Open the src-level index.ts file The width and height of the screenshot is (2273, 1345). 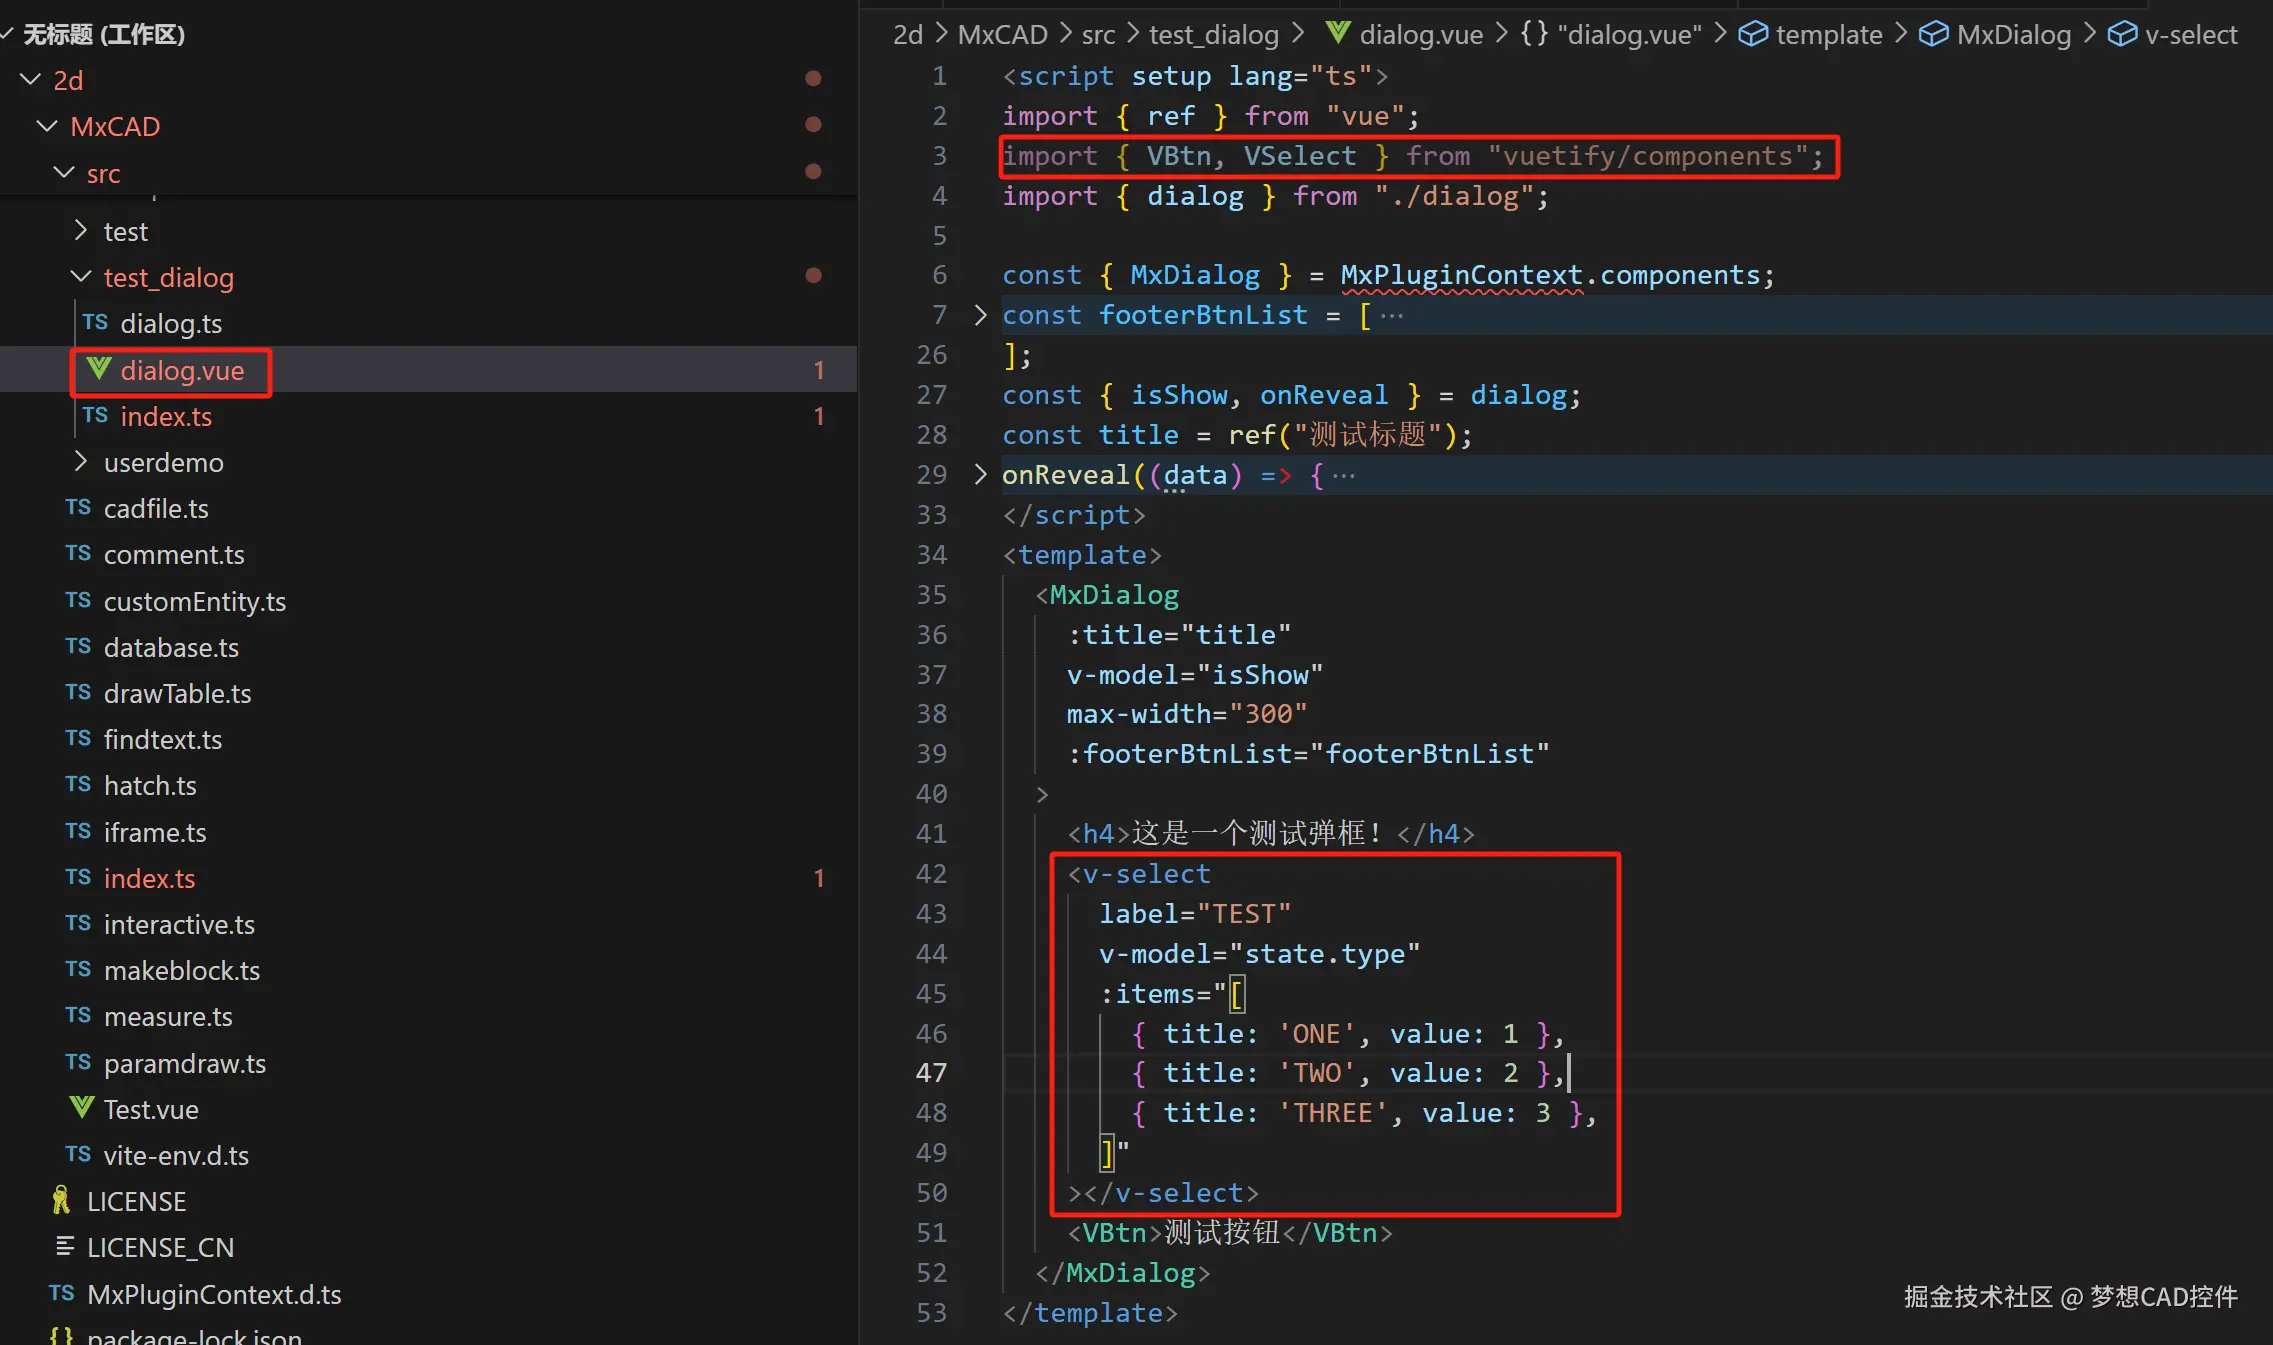(149, 878)
